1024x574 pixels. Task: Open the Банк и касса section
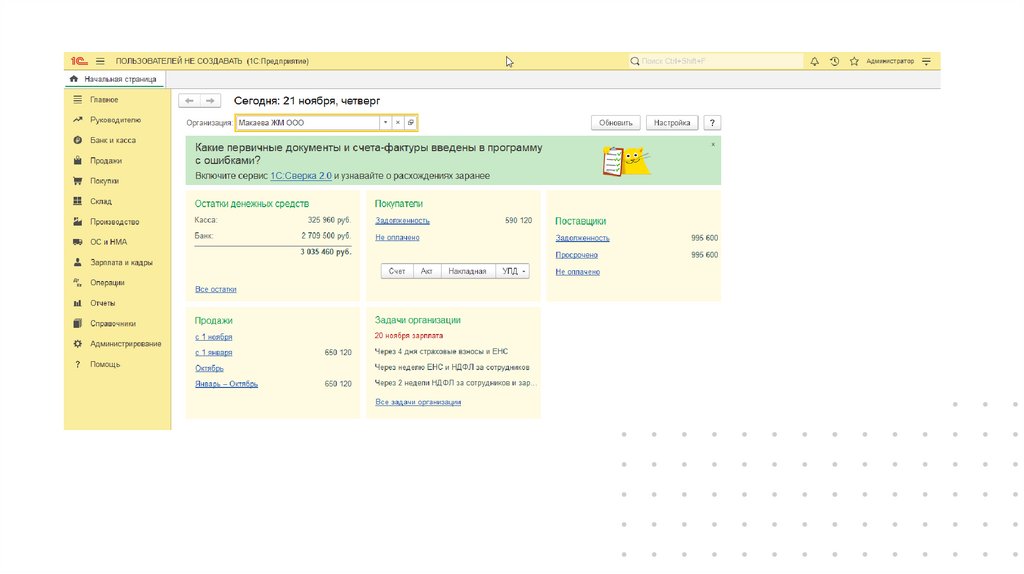[x=112, y=140]
